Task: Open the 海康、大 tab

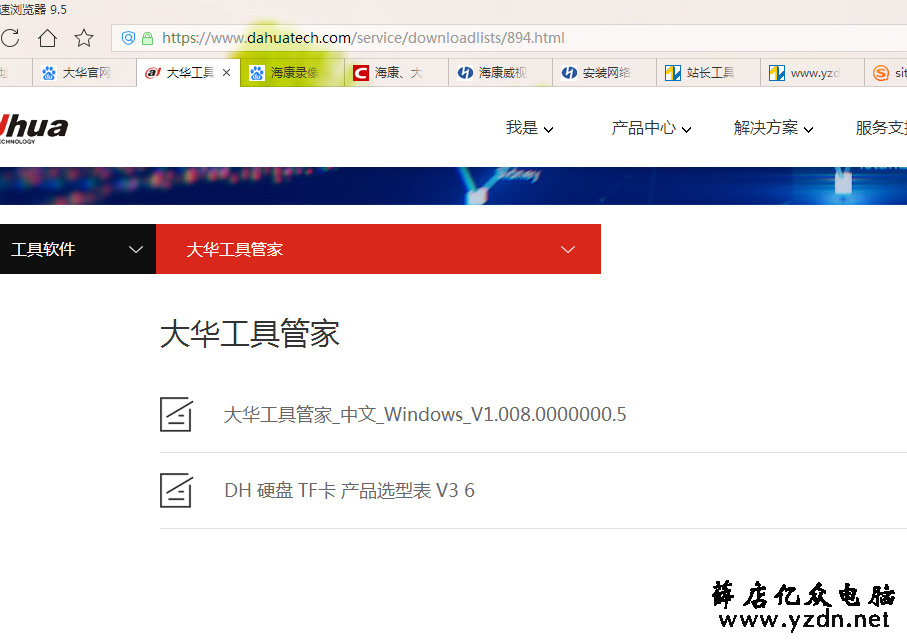Action: click(396, 73)
